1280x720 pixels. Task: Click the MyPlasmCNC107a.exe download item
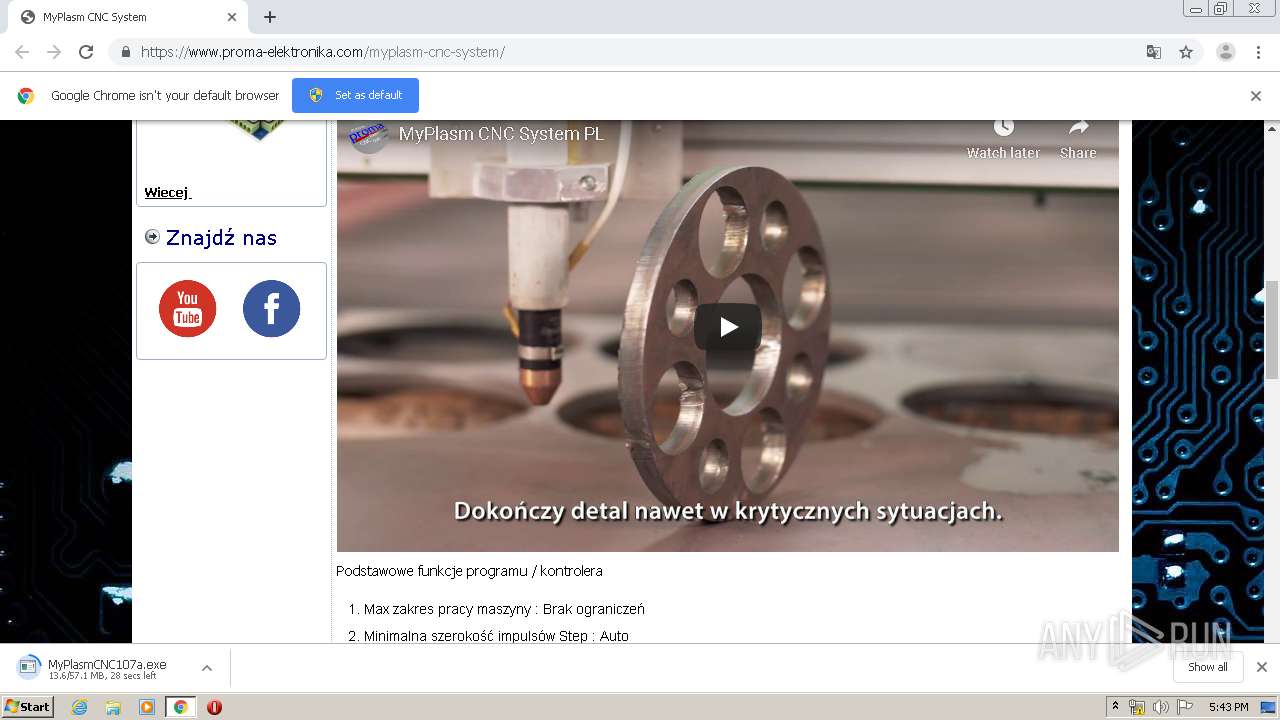click(x=107, y=668)
